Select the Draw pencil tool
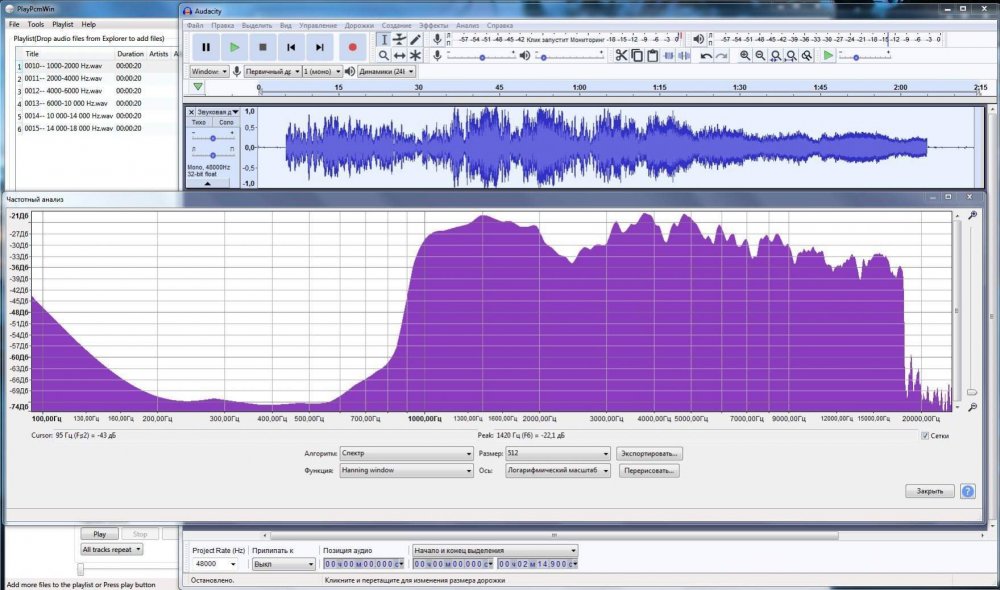This screenshot has width=1000, height=590. [x=416, y=39]
